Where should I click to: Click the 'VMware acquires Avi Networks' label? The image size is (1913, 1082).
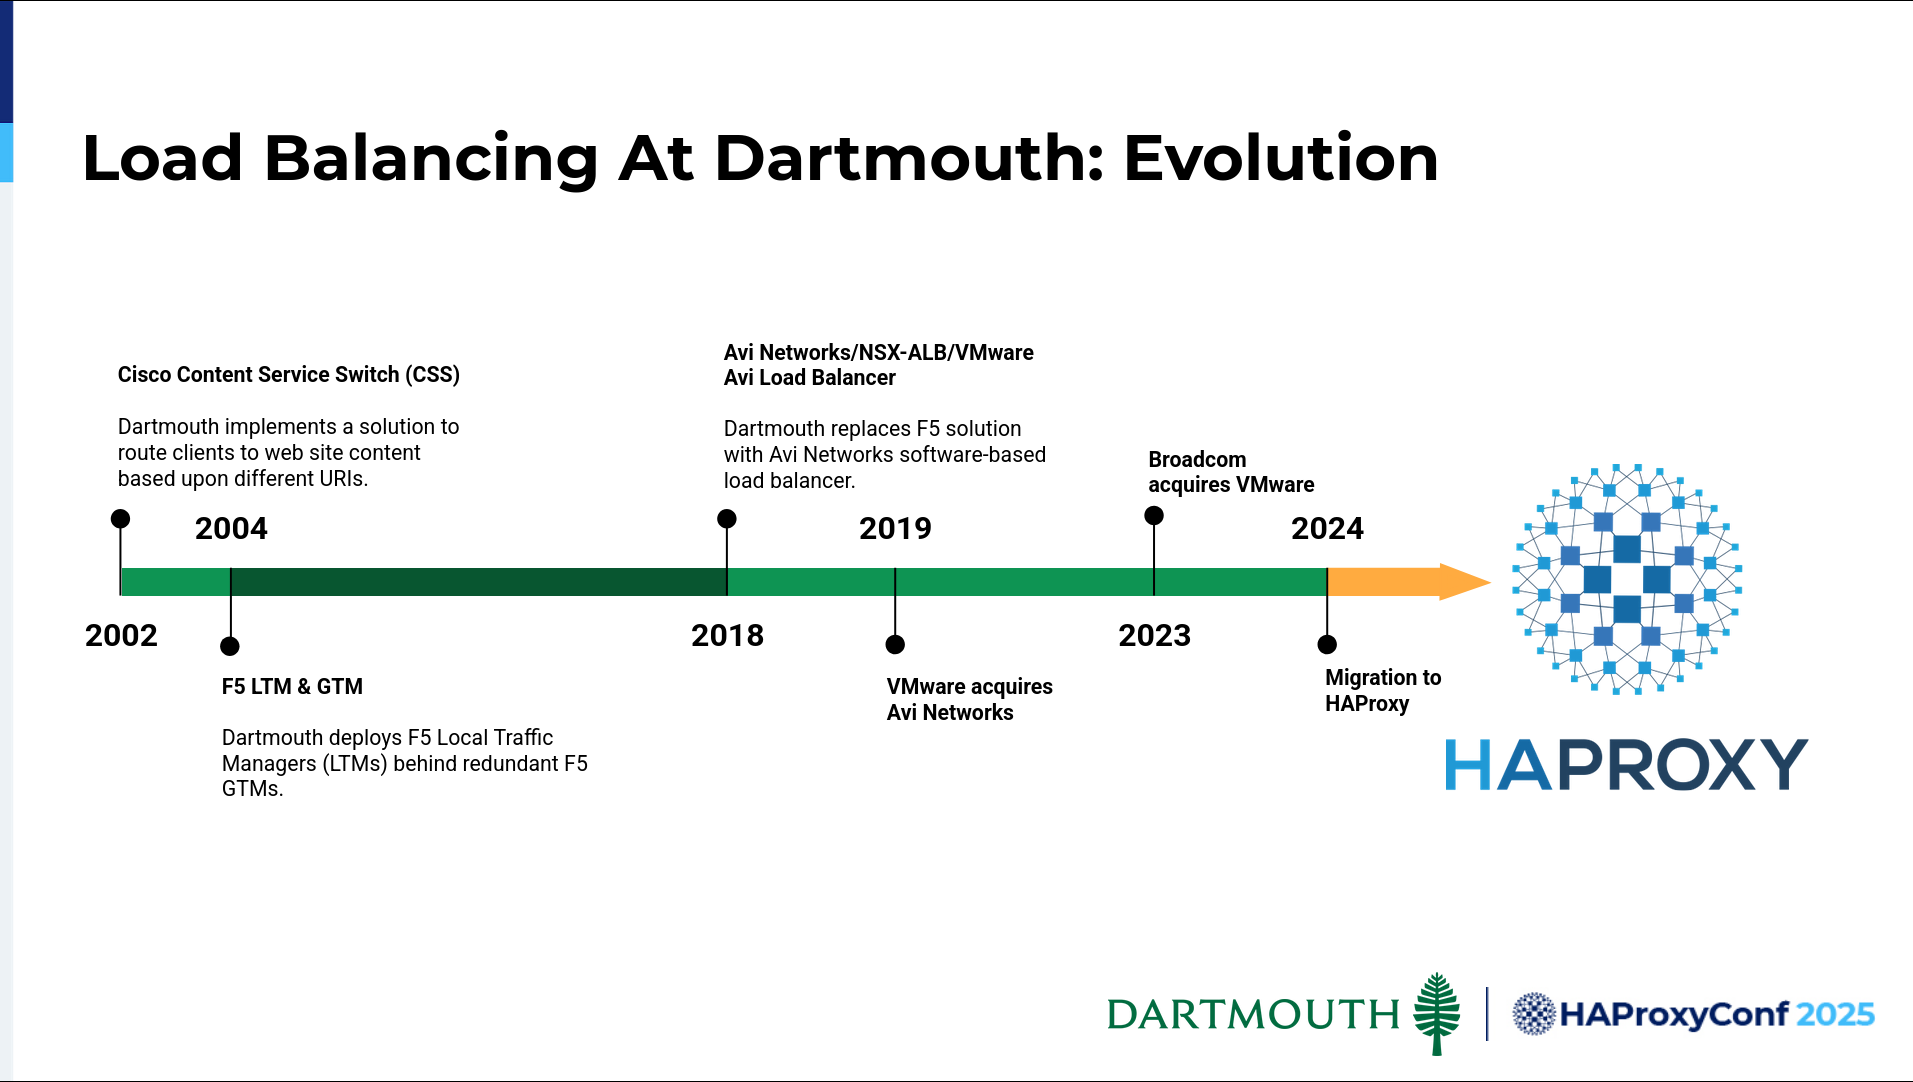(969, 699)
